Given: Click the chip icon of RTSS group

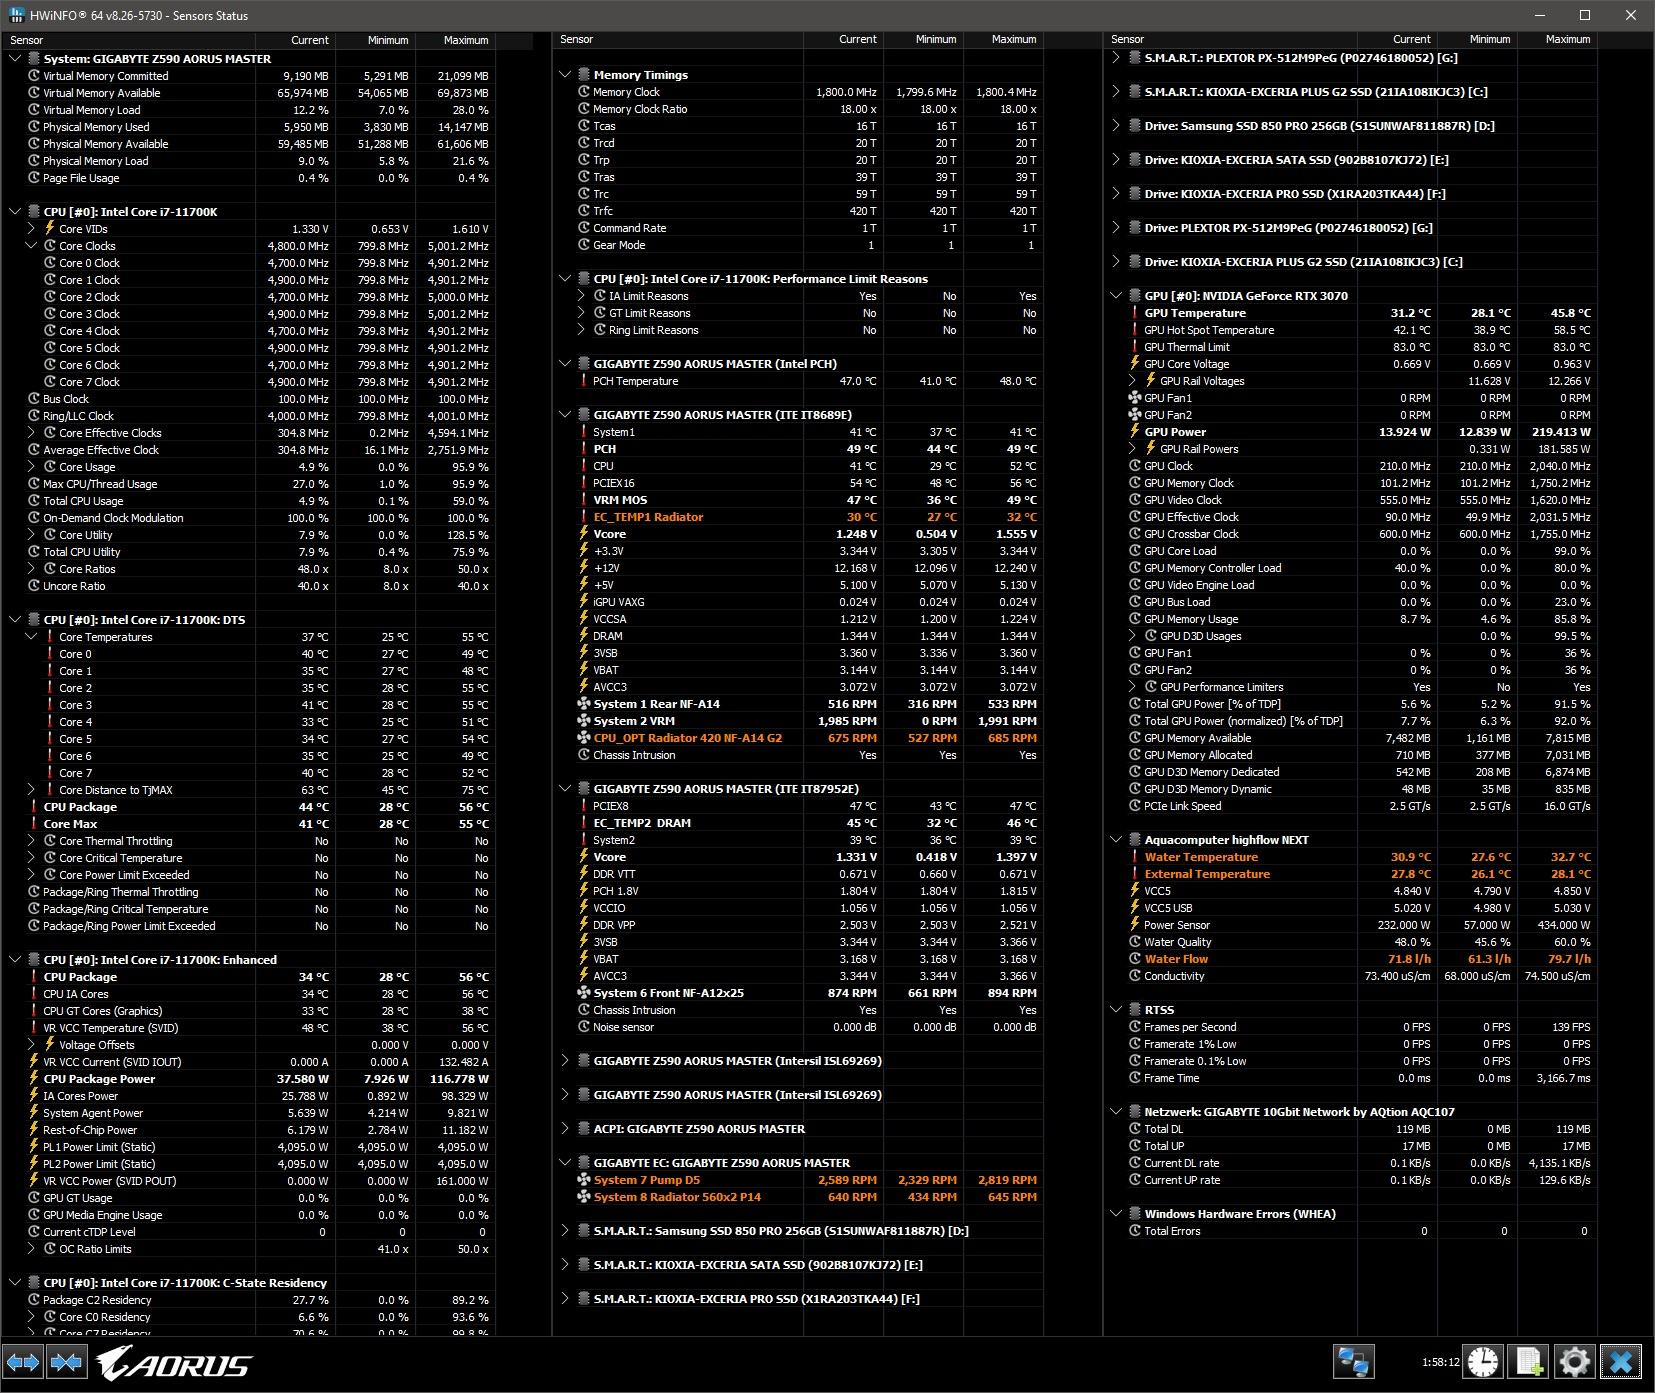Looking at the screenshot, I should (1136, 1010).
